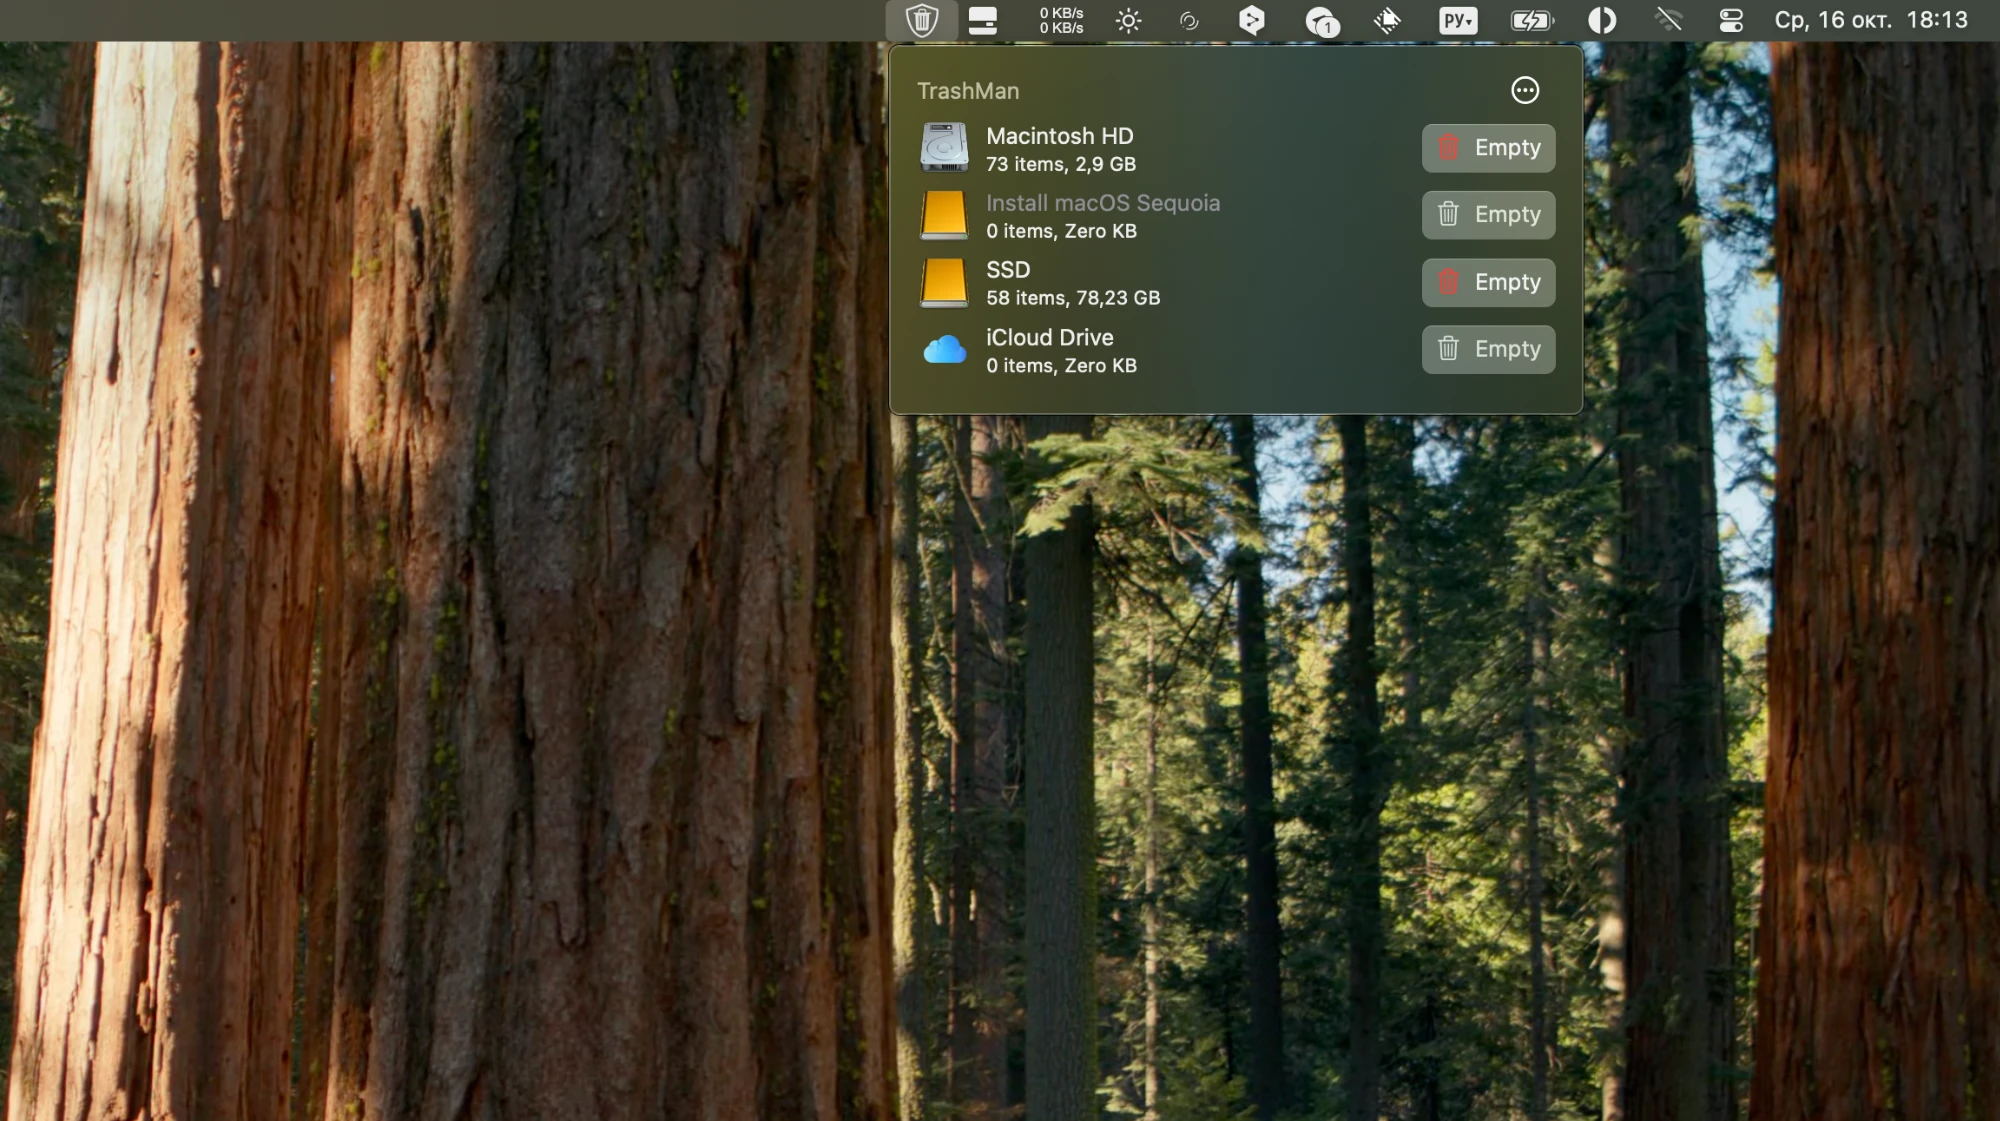Click the Wi-Fi off icon
The width and height of the screenshot is (2000, 1121).
[x=1667, y=20]
